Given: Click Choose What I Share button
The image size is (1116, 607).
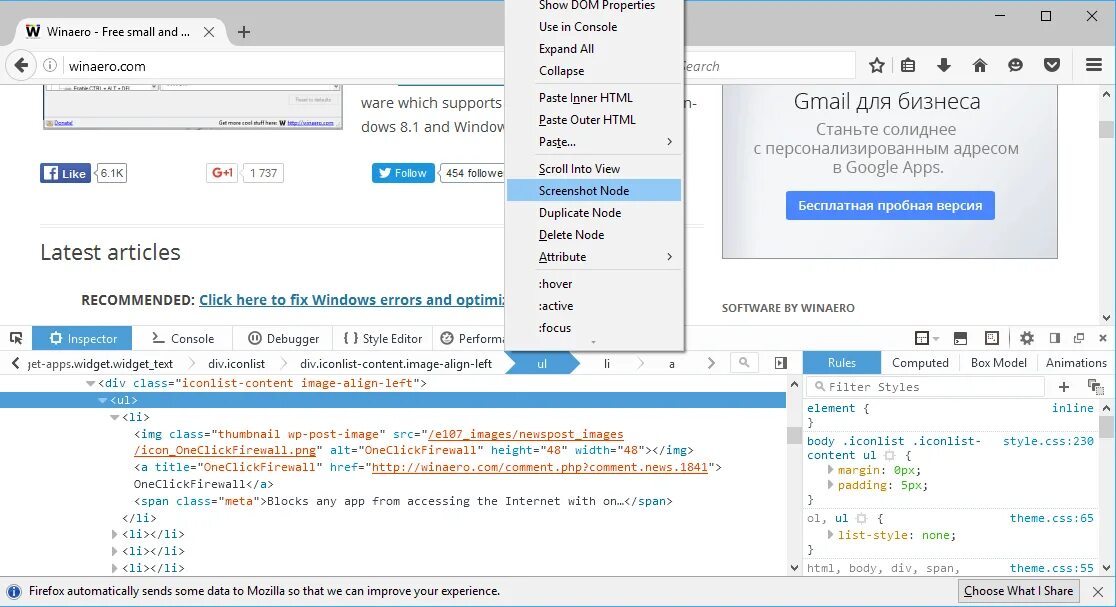Looking at the screenshot, I should pyautogui.click(x=1018, y=591).
